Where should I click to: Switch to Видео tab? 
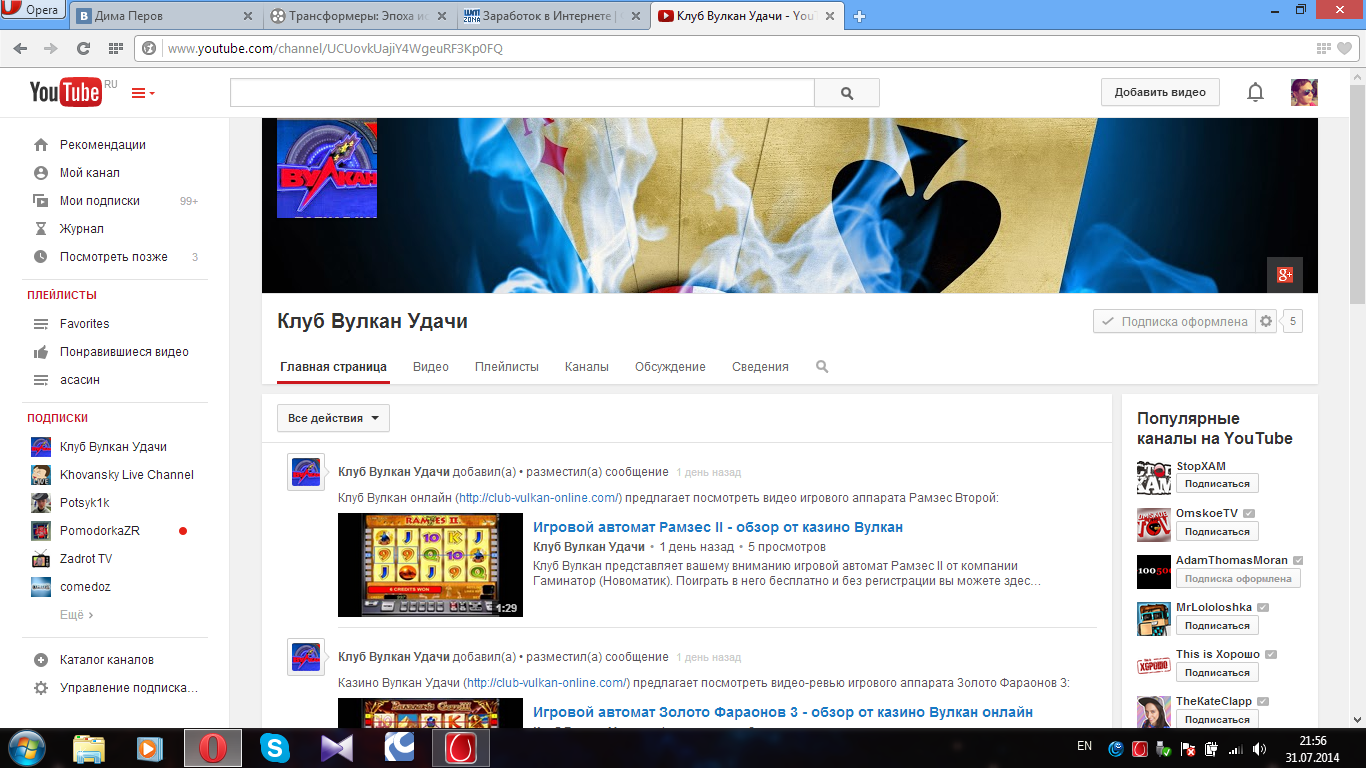pos(430,367)
